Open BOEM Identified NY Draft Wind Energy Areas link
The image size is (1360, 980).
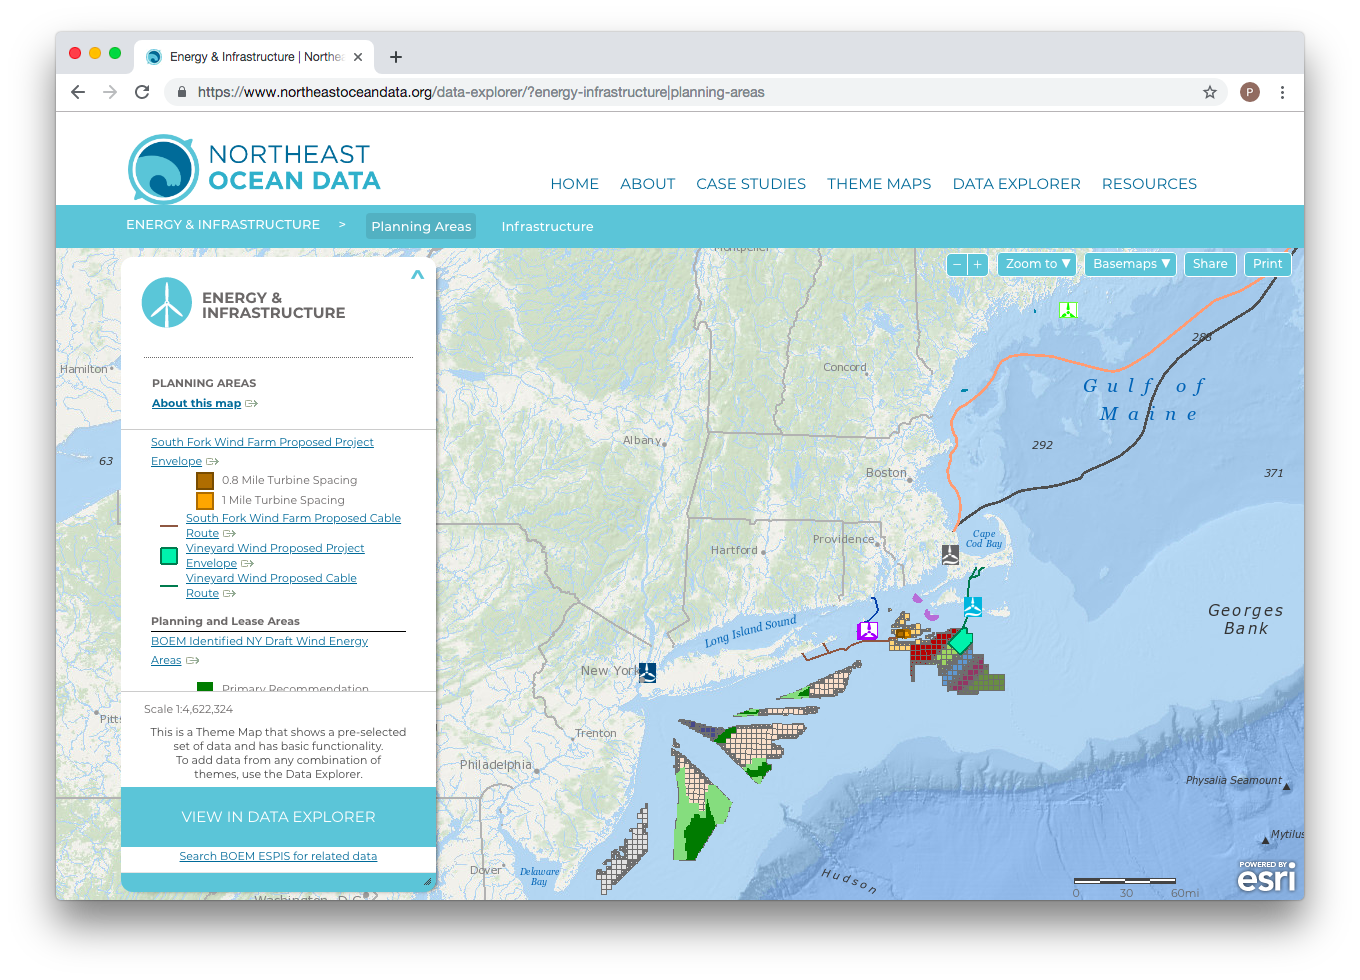pyautogui.click(x=259, y=650)
